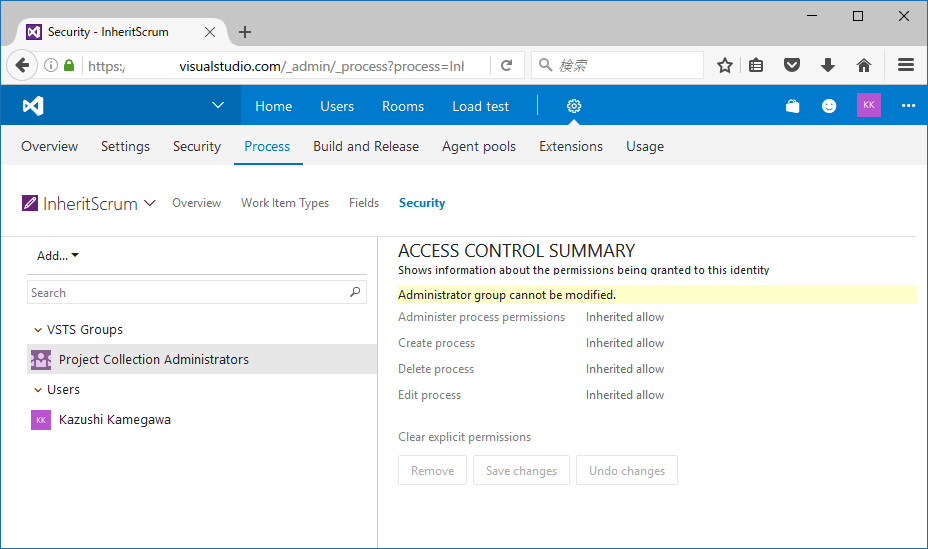Click the feedback smiley face icon

coord(829,106)
